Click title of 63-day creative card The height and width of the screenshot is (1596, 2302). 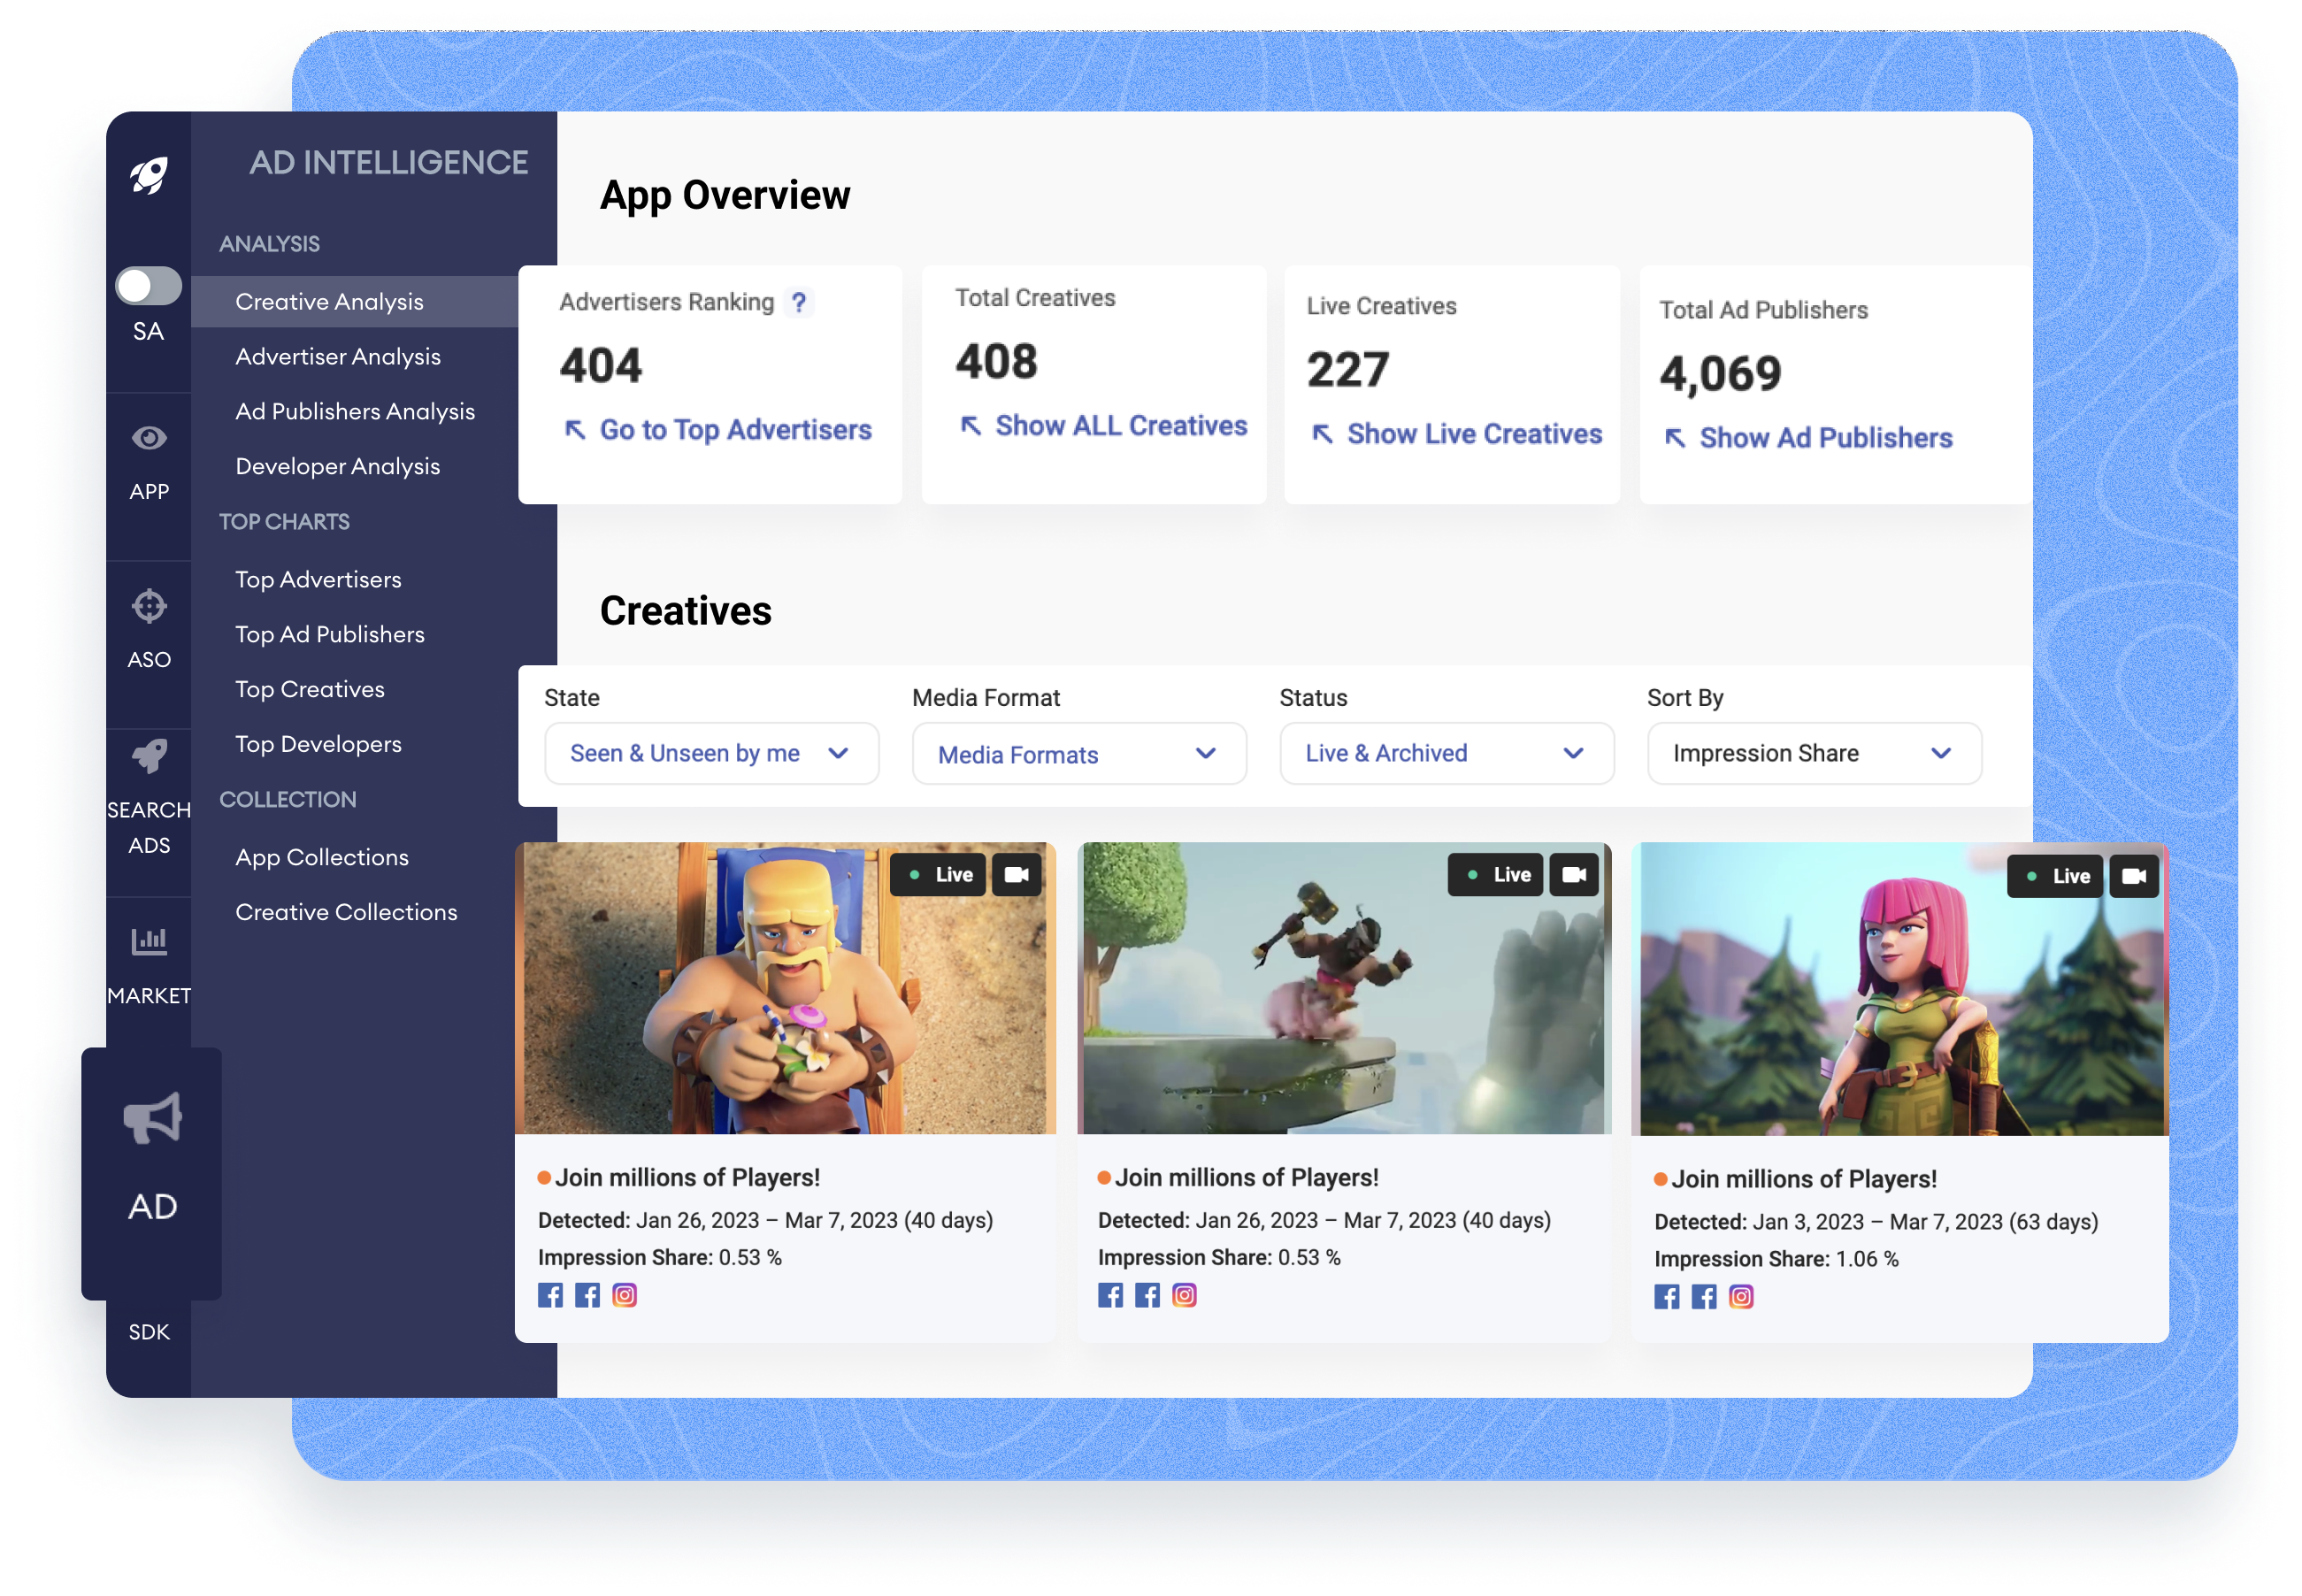1805,1181
